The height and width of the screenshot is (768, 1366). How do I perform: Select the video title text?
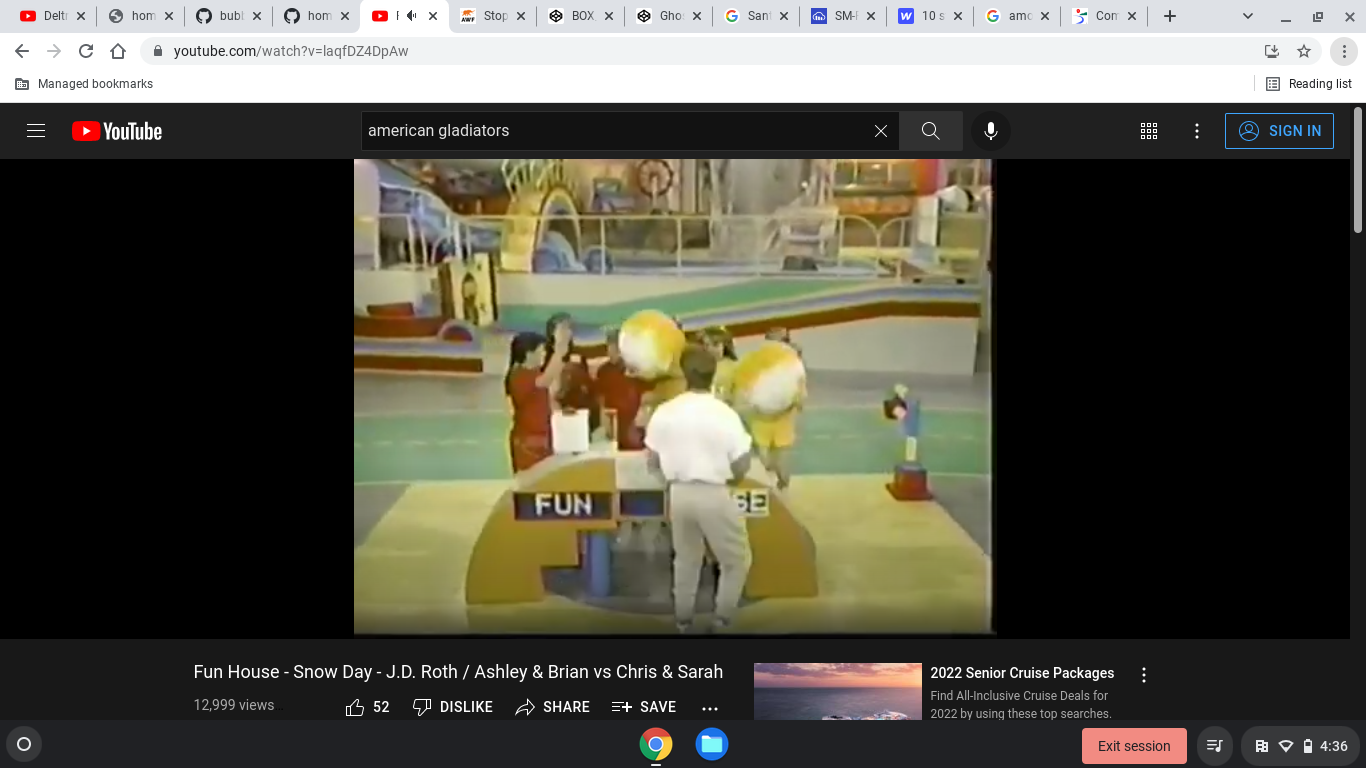tap(458, 672)
